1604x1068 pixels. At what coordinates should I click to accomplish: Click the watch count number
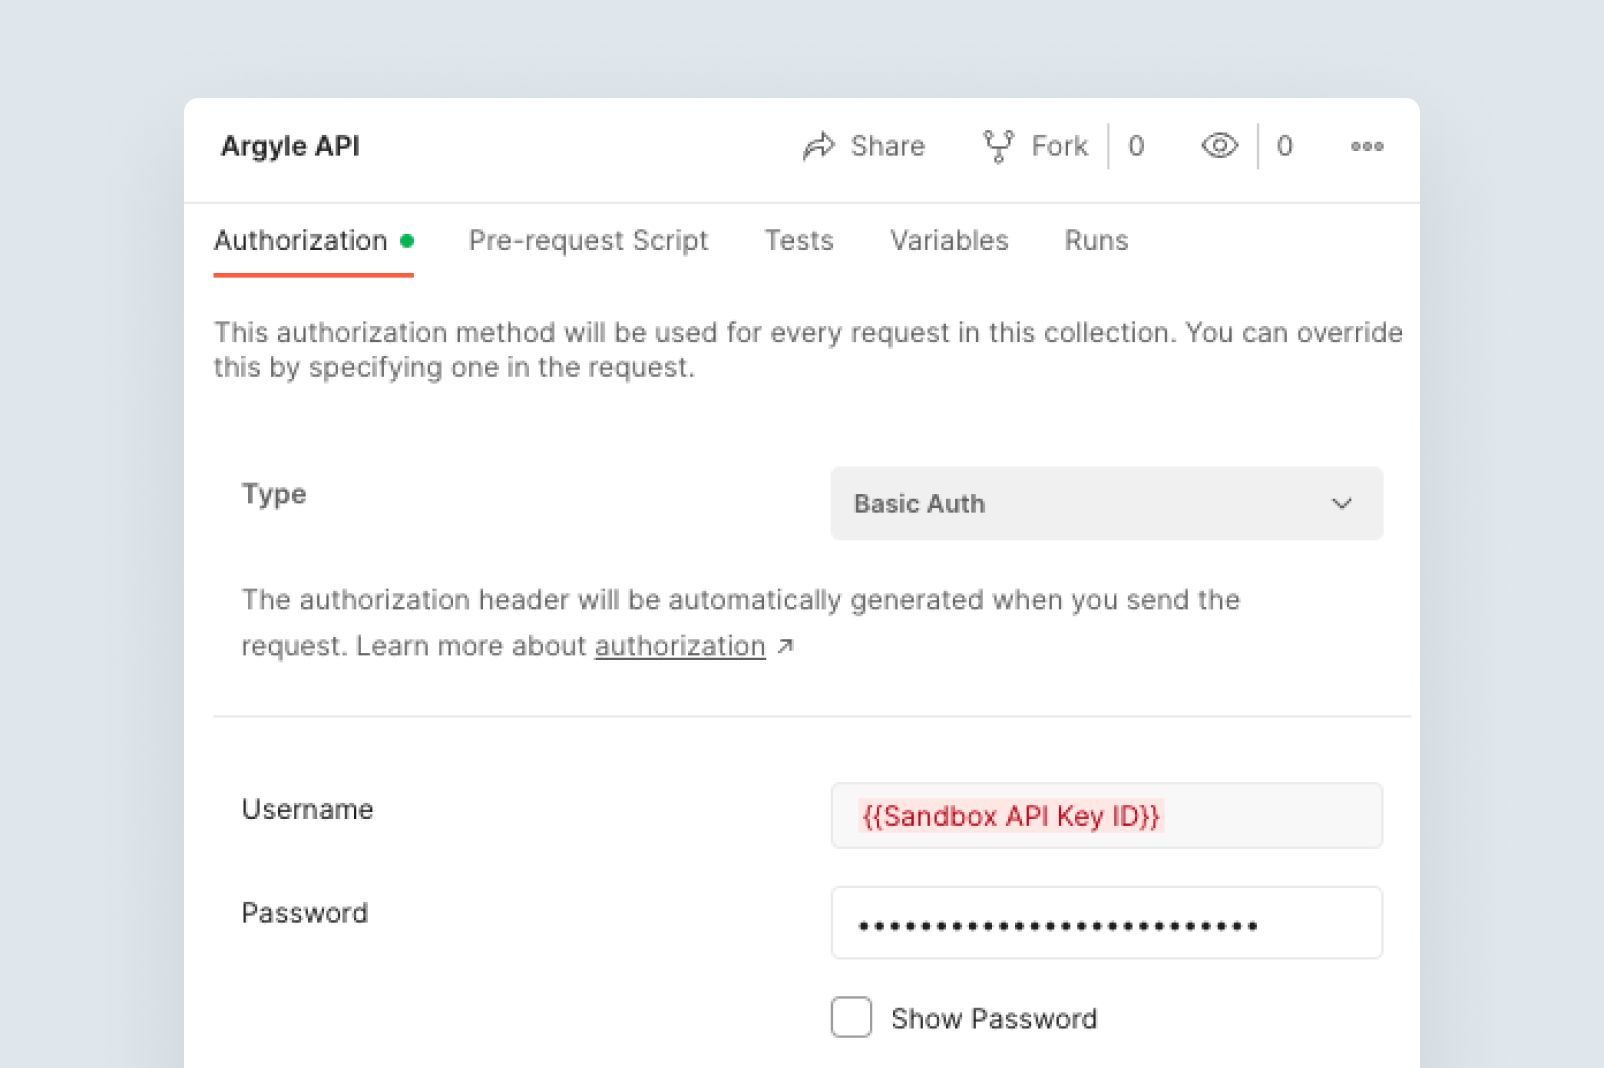tap(1285, 147)
